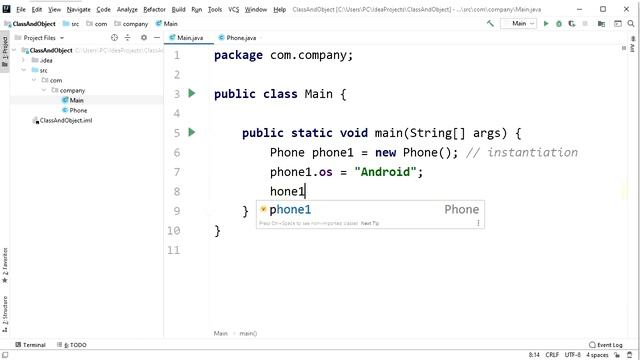Open Project Structure from the toolbar icon

click(601, 24)
